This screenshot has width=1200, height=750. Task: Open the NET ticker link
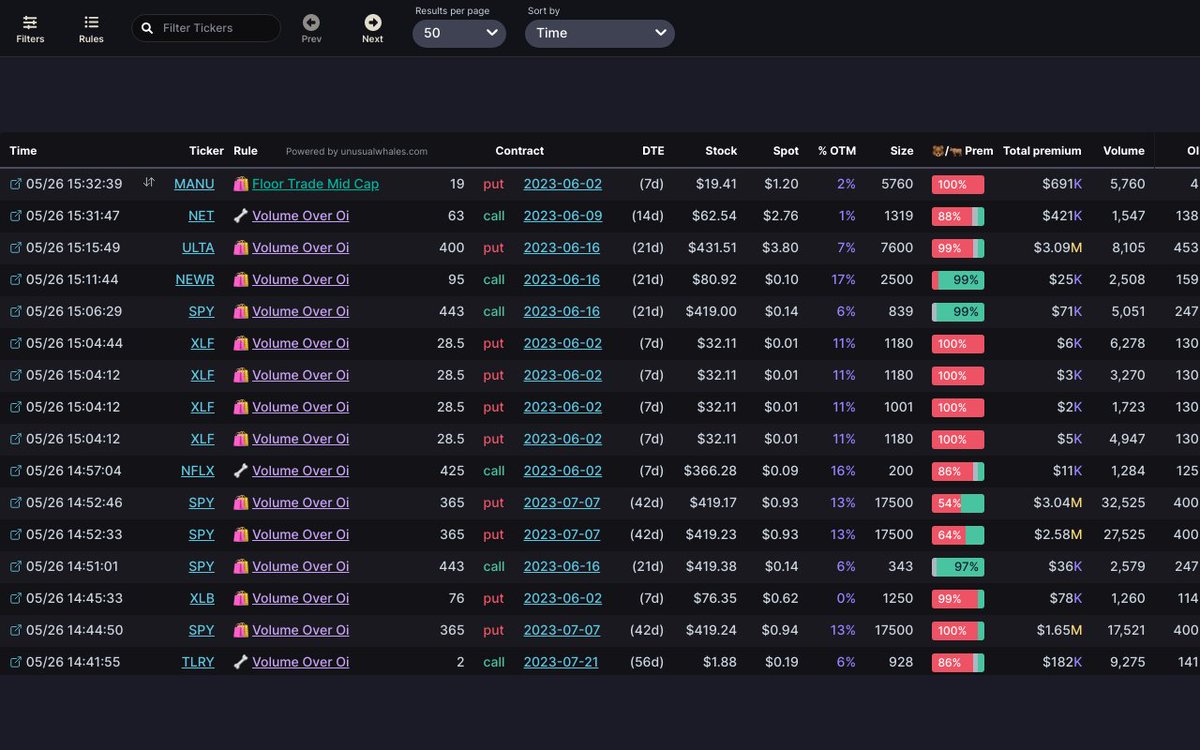click(200, 216)
